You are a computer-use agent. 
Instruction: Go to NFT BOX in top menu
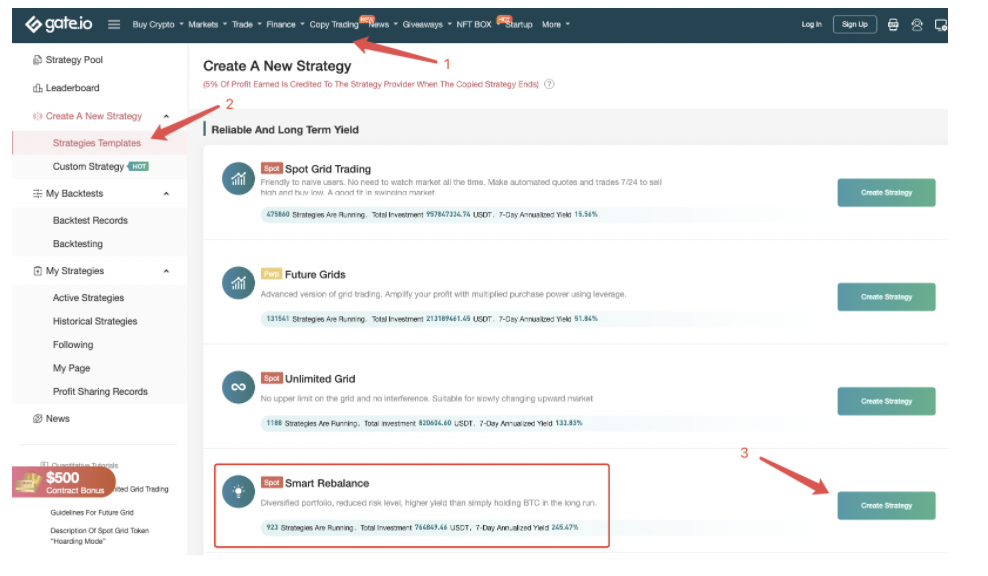point(474,25)
